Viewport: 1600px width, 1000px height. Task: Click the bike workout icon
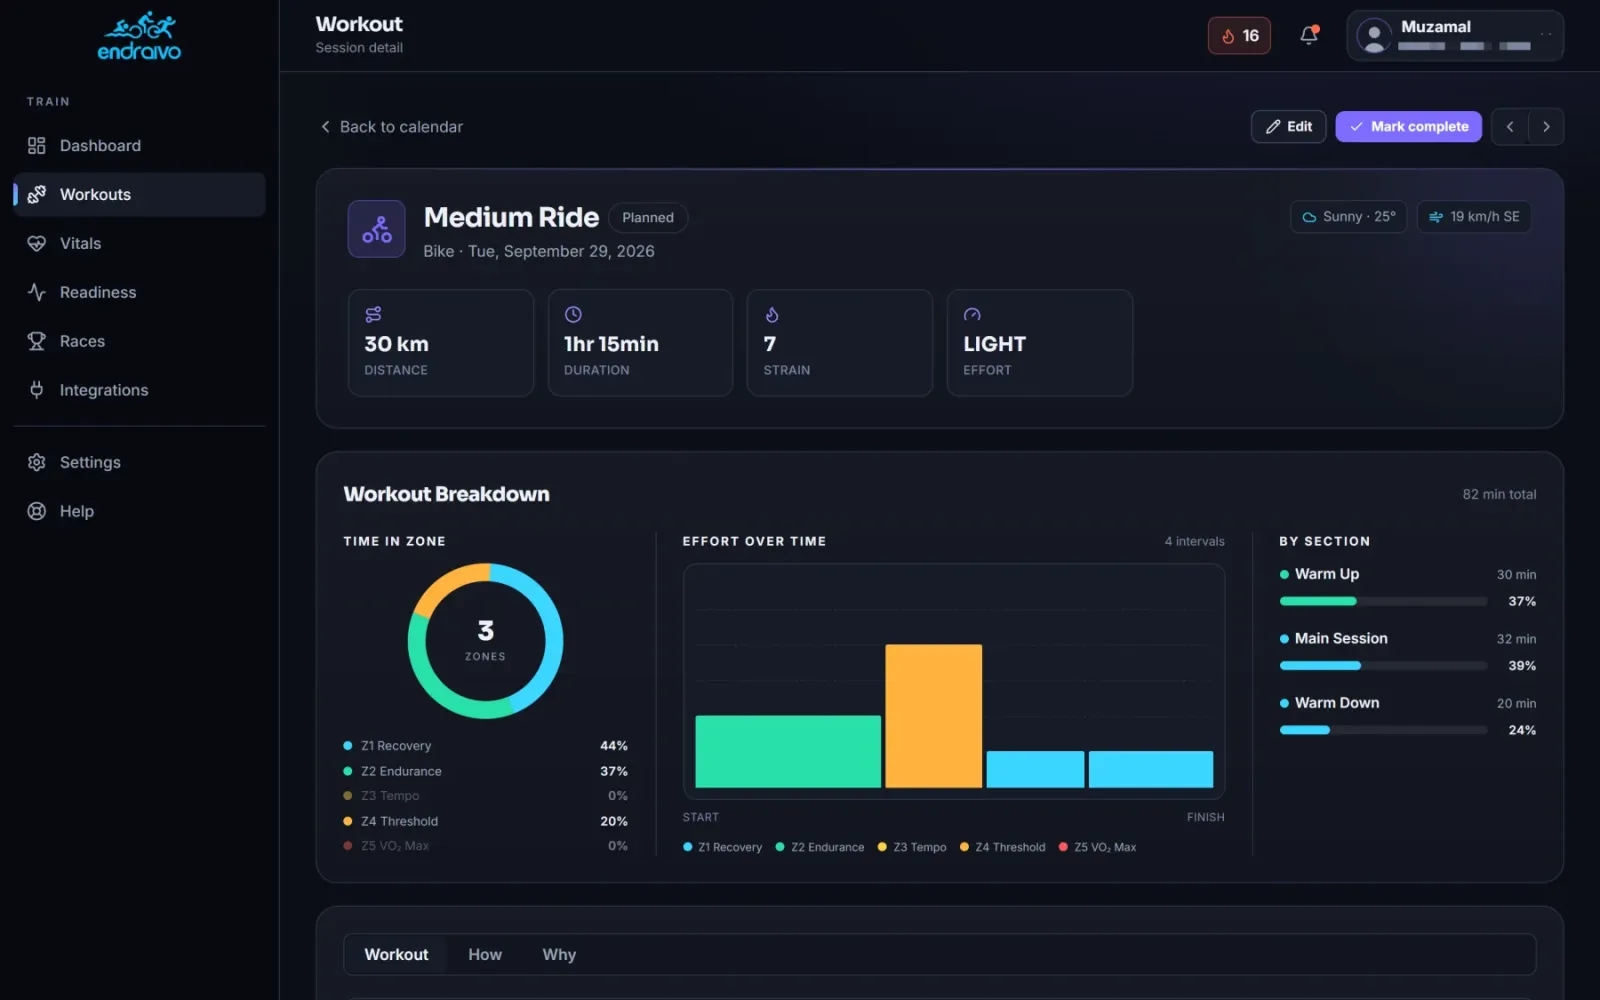(377, 229)
